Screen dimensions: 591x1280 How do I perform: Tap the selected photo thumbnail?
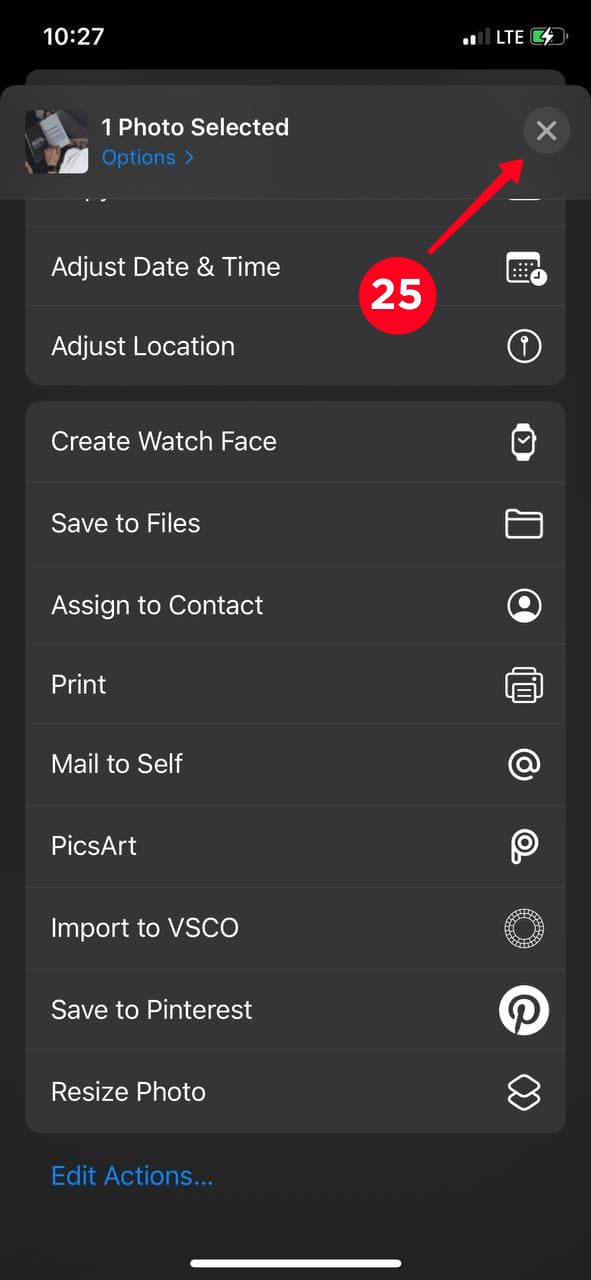tap(56, 142)
